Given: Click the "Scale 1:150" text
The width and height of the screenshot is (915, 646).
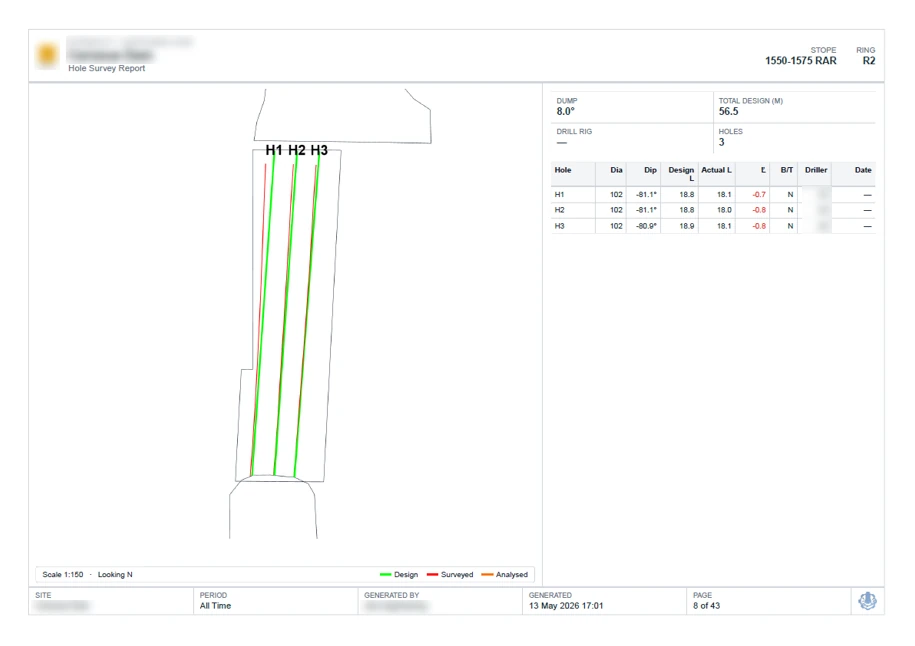Looking at the screenshot, I should [x=63, y=575].
